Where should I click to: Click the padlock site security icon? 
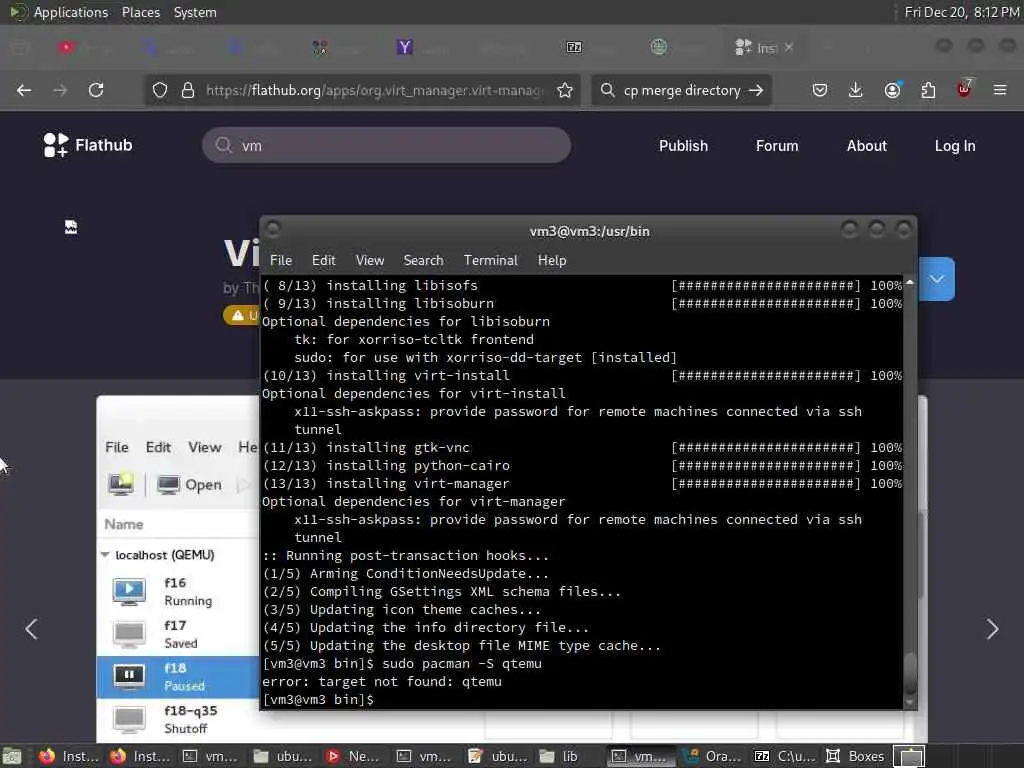pyautogui.click(x=188, y=90)
